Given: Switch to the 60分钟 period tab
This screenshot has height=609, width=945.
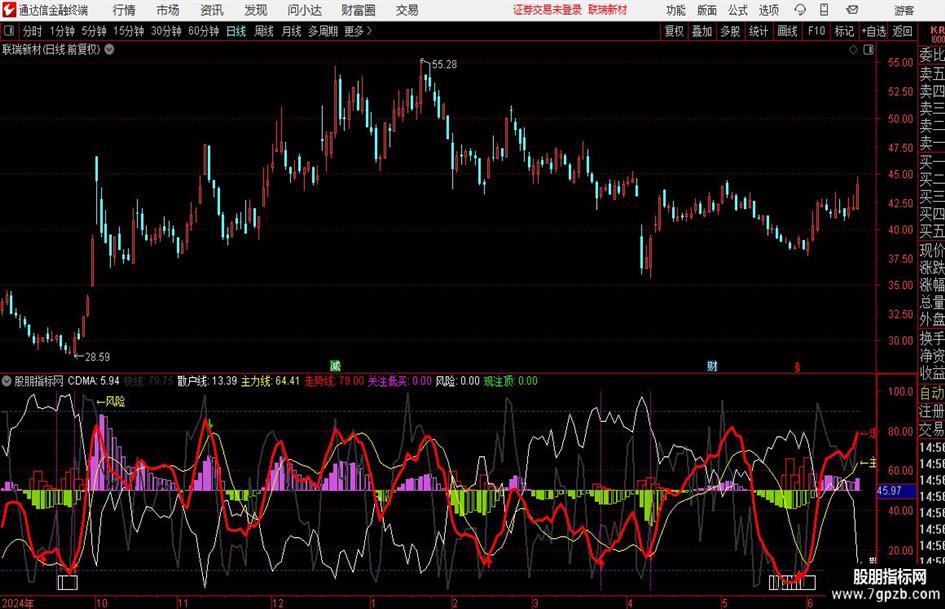Looking at the screenshot, I should [x=204, y=31].
